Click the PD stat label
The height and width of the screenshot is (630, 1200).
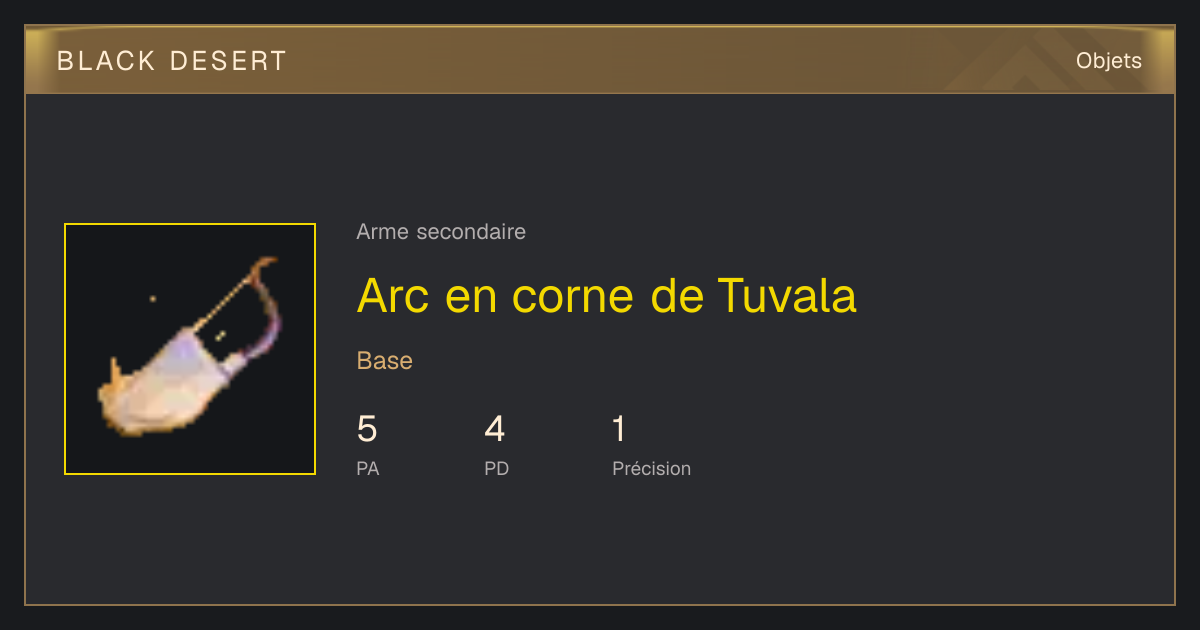click(496, 468)
